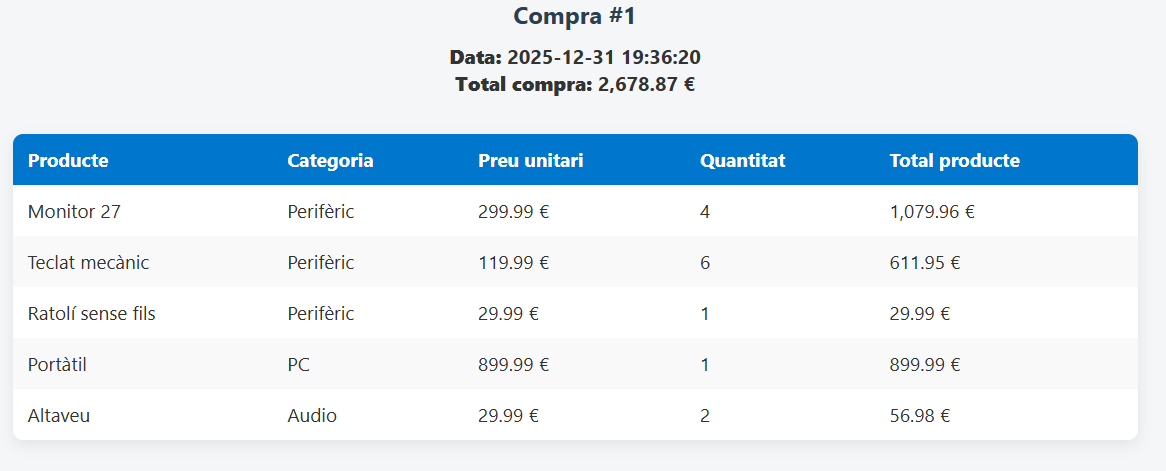Click the Audio category cell
Screen dimensions: 1166x471
[x=312, y=416]
